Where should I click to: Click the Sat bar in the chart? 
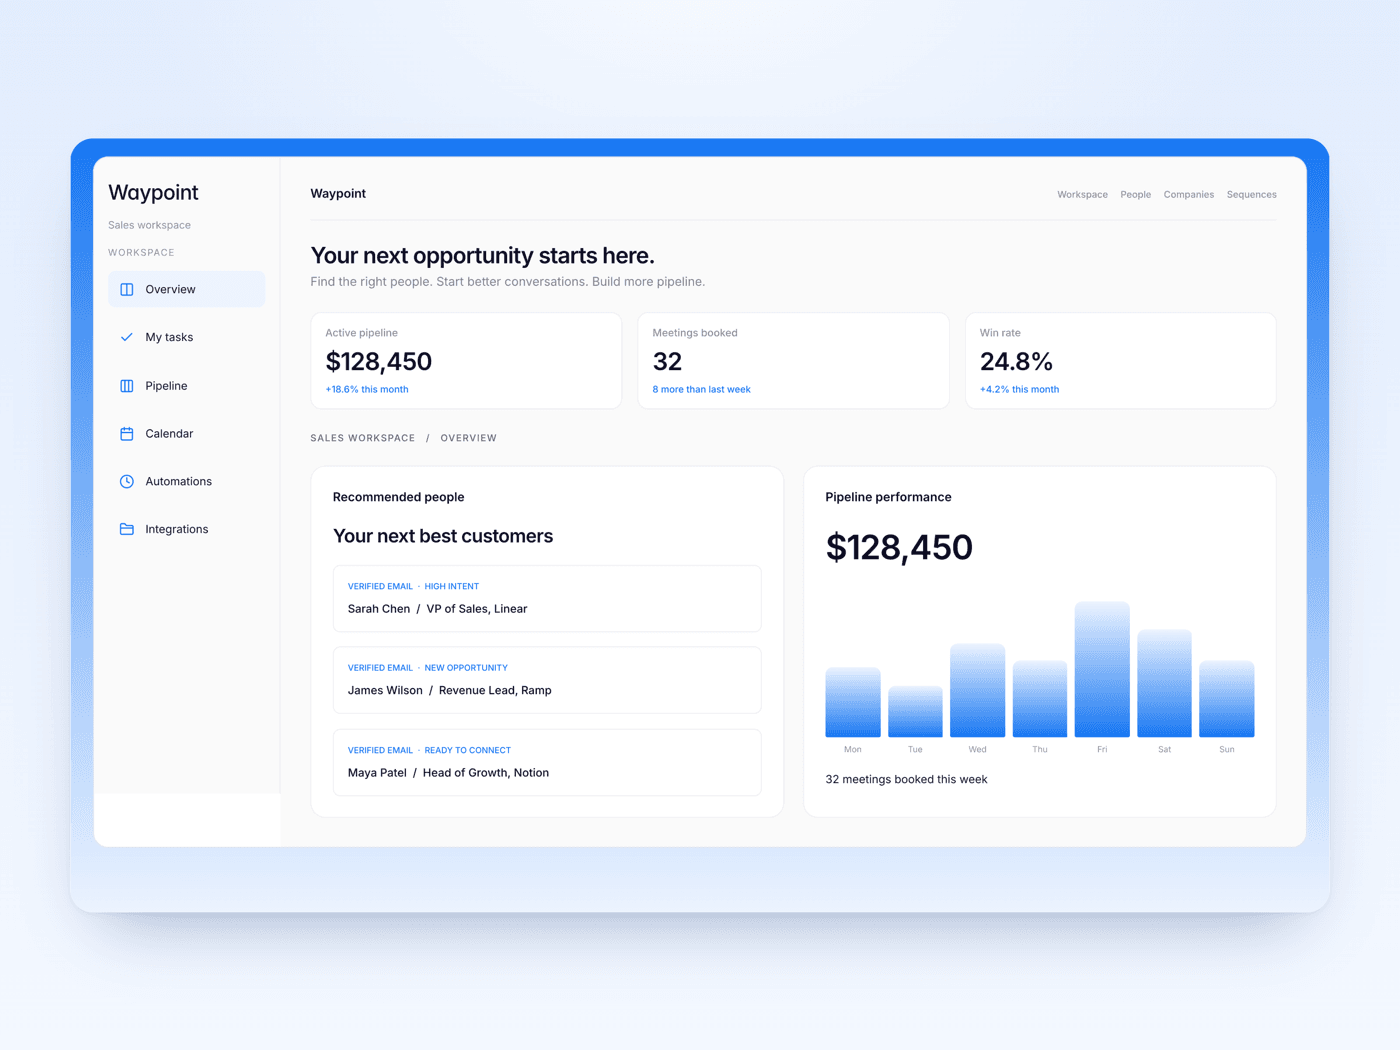[x=1164, y=683]
